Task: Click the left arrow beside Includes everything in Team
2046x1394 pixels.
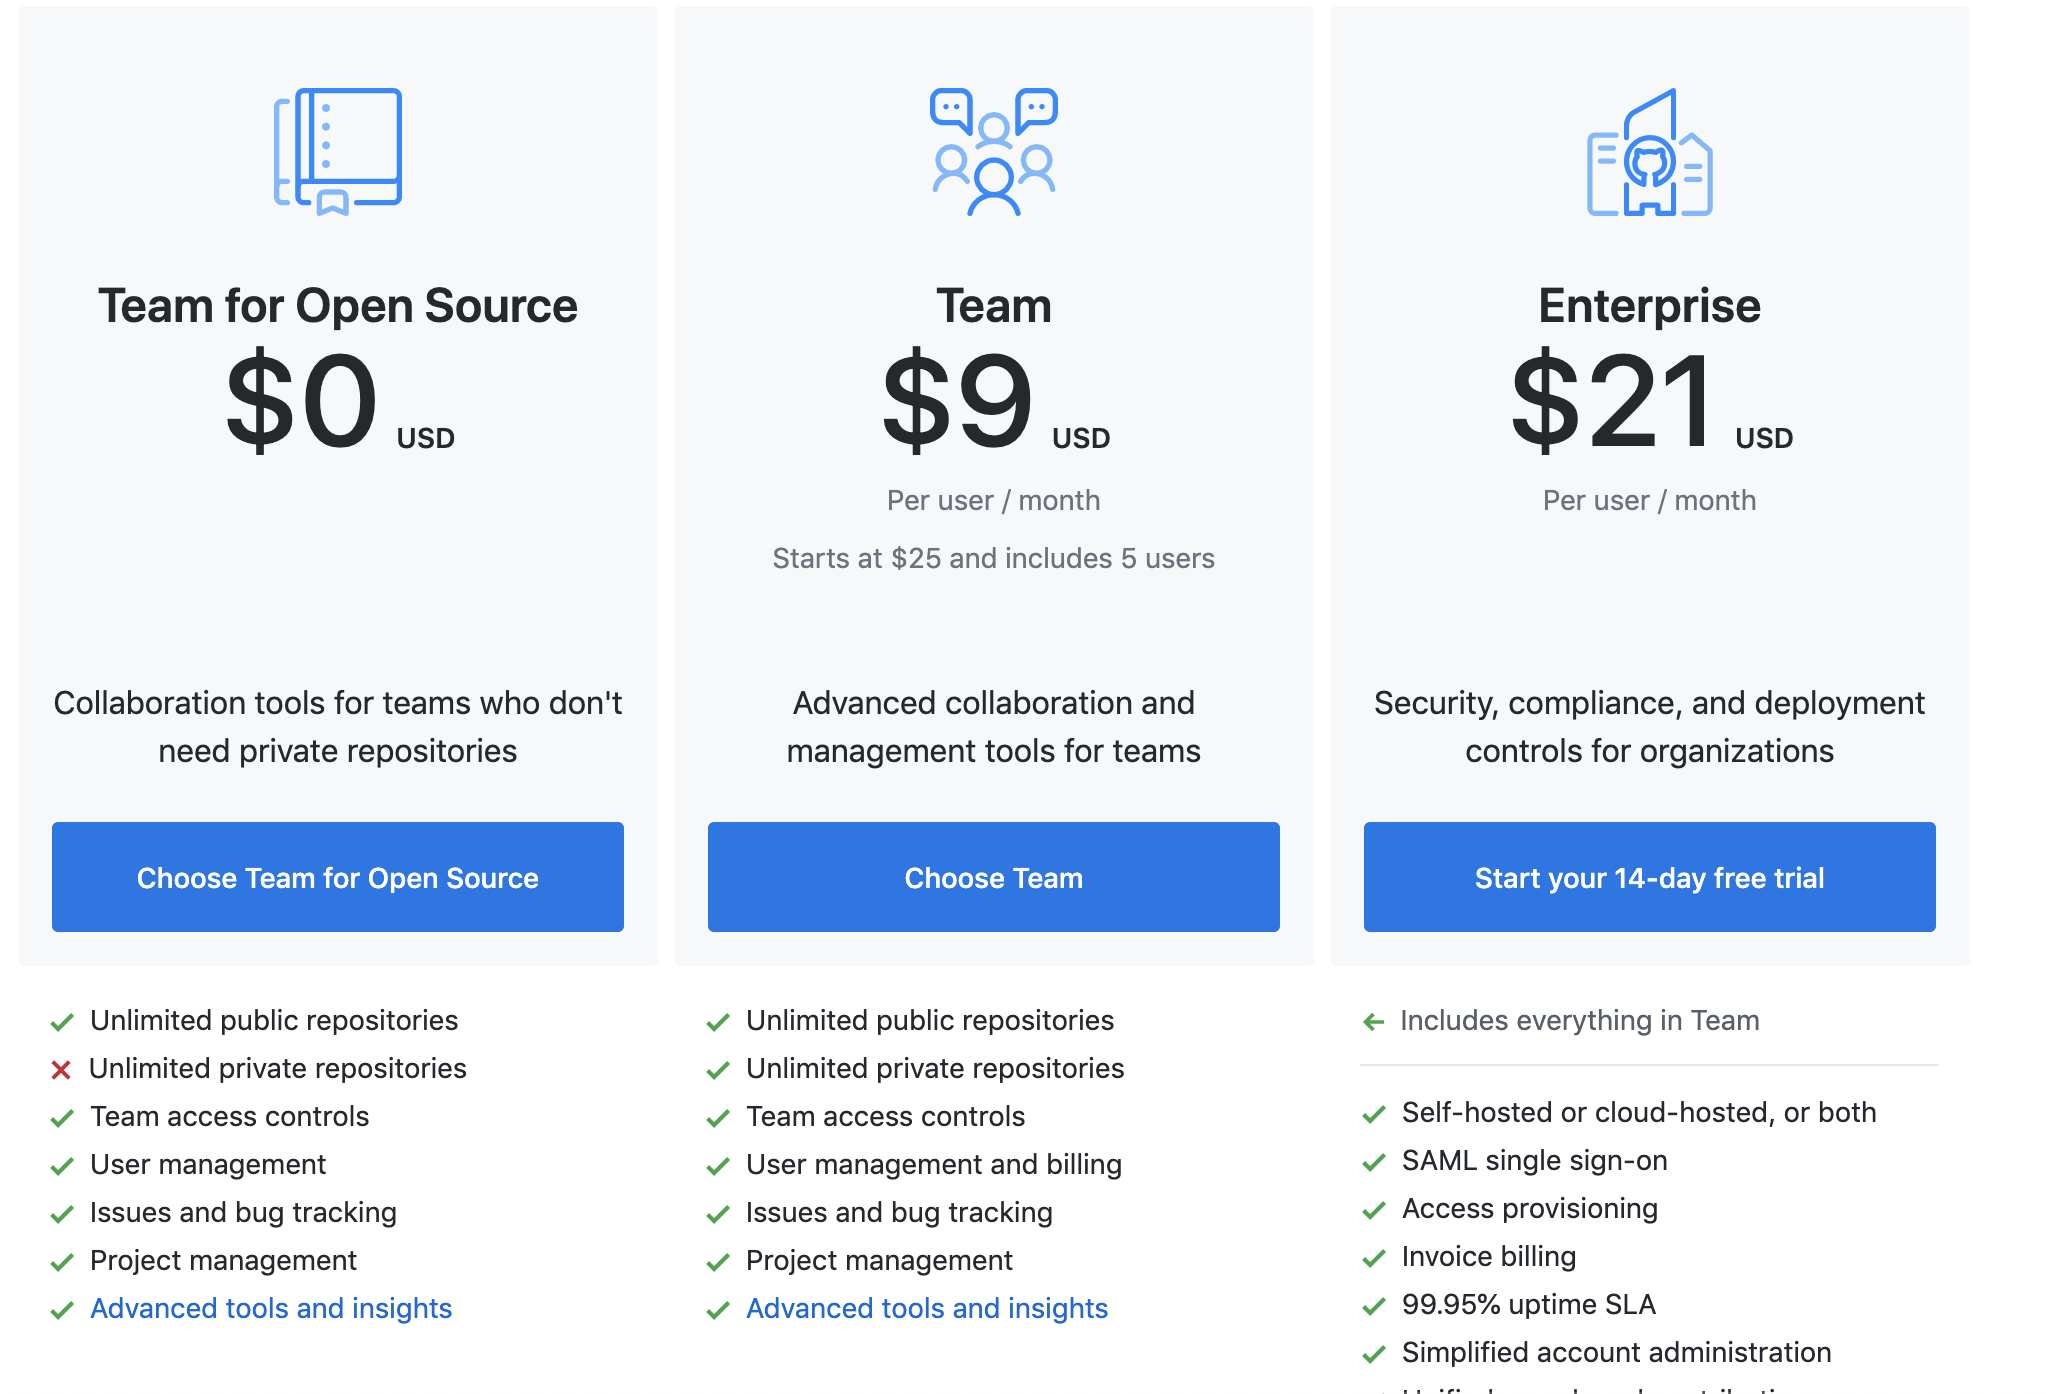Action: [x=1374, y=1022]
